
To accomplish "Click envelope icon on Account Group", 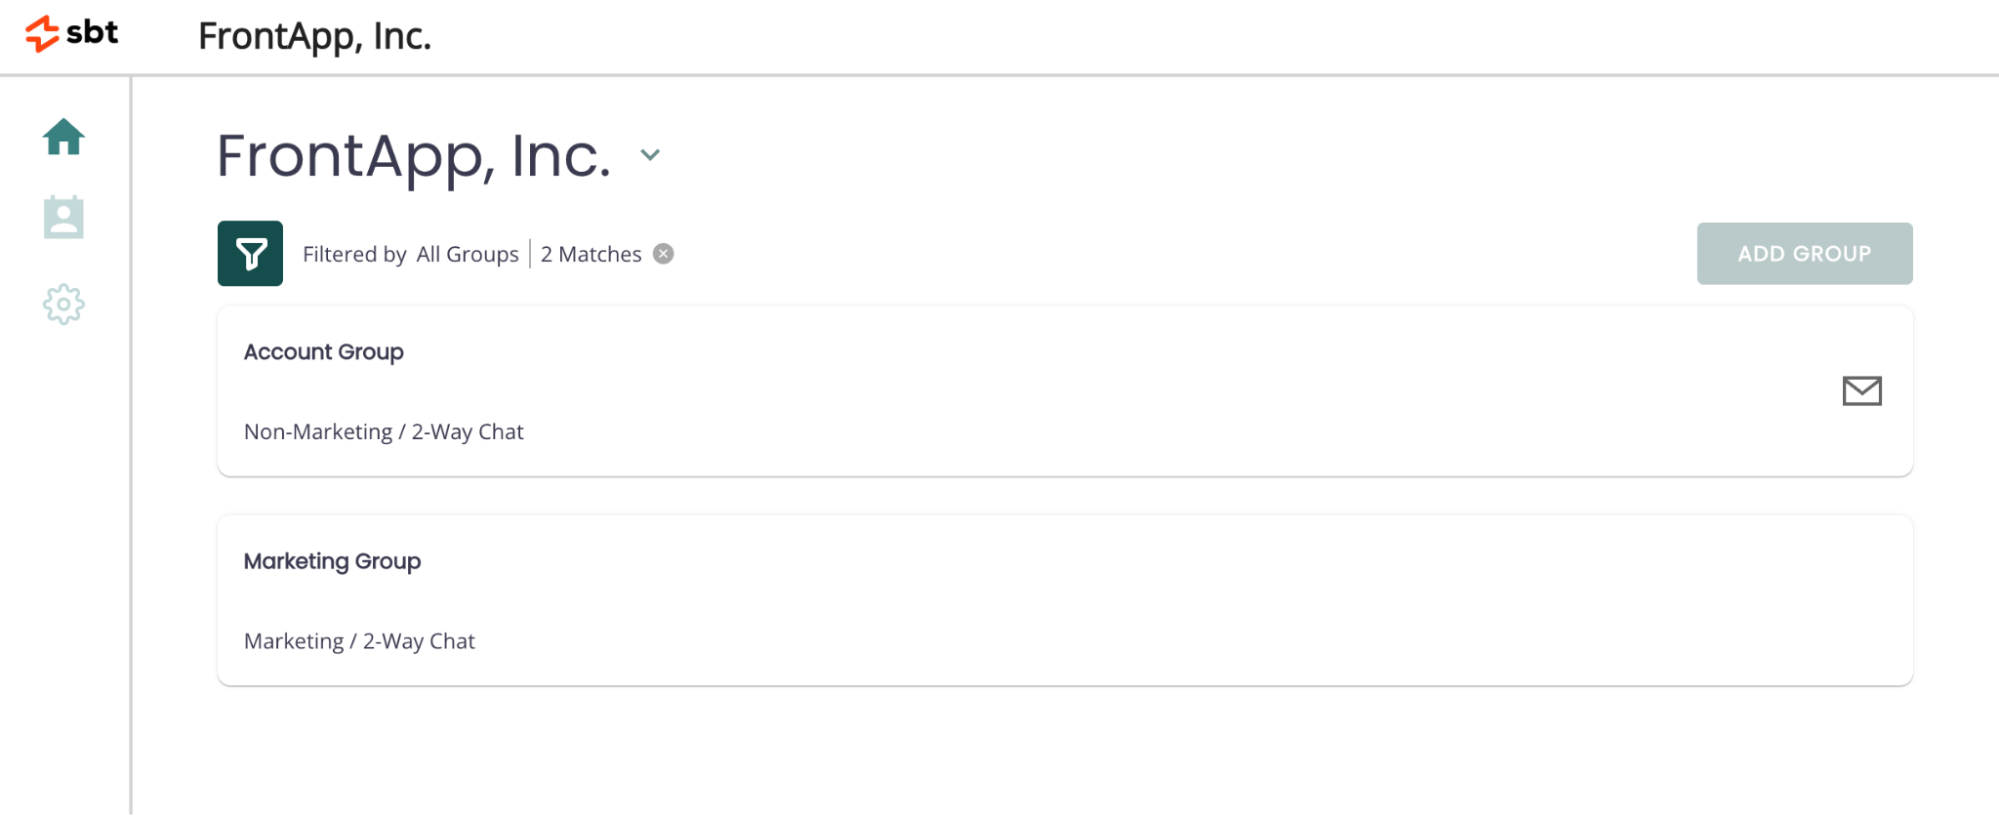I will 1862,391.
